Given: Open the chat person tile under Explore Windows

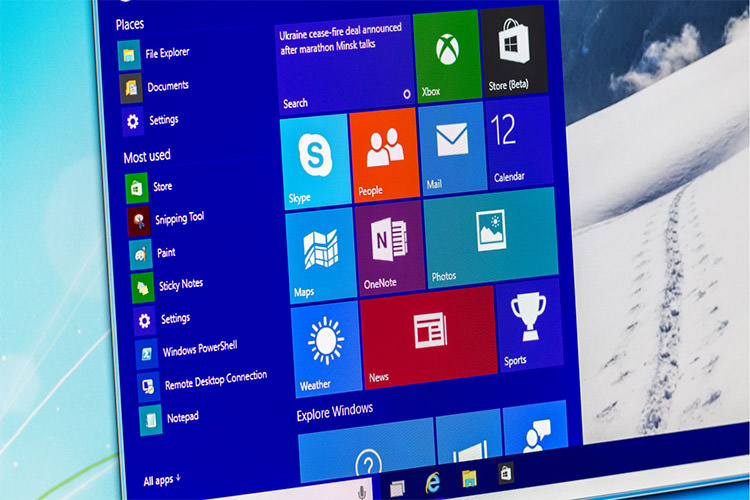Looking at the screenshot, I should point(536,427).
